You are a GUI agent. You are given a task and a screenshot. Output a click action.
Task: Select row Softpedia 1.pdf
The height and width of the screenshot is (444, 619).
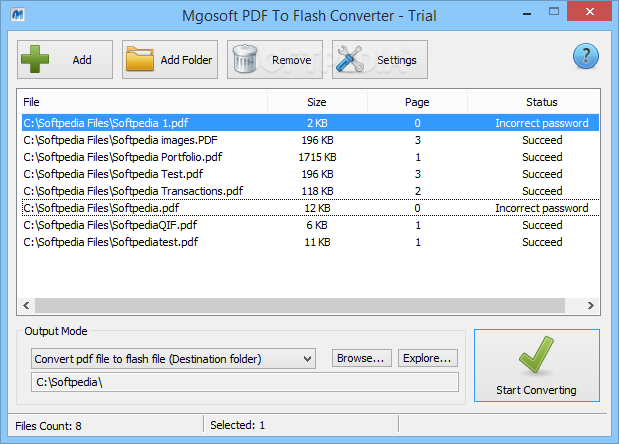pos(310,123)
